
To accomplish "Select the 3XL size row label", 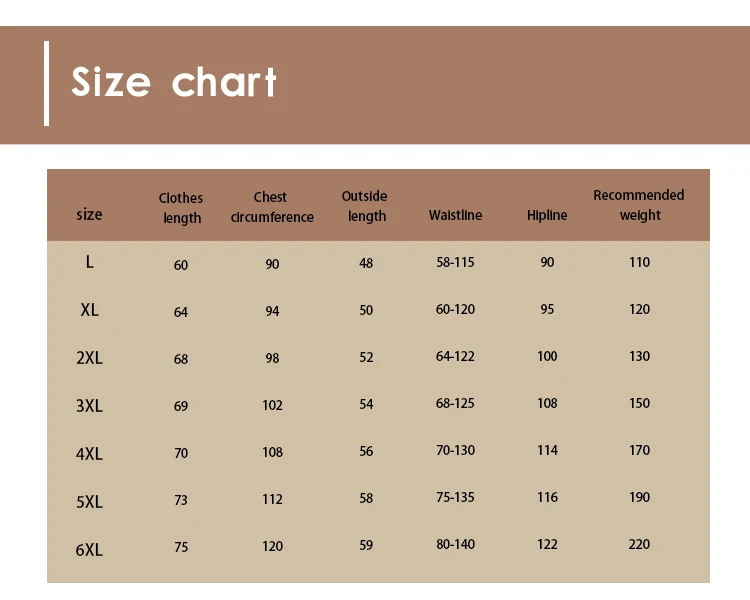I will [x=90, y=406].
